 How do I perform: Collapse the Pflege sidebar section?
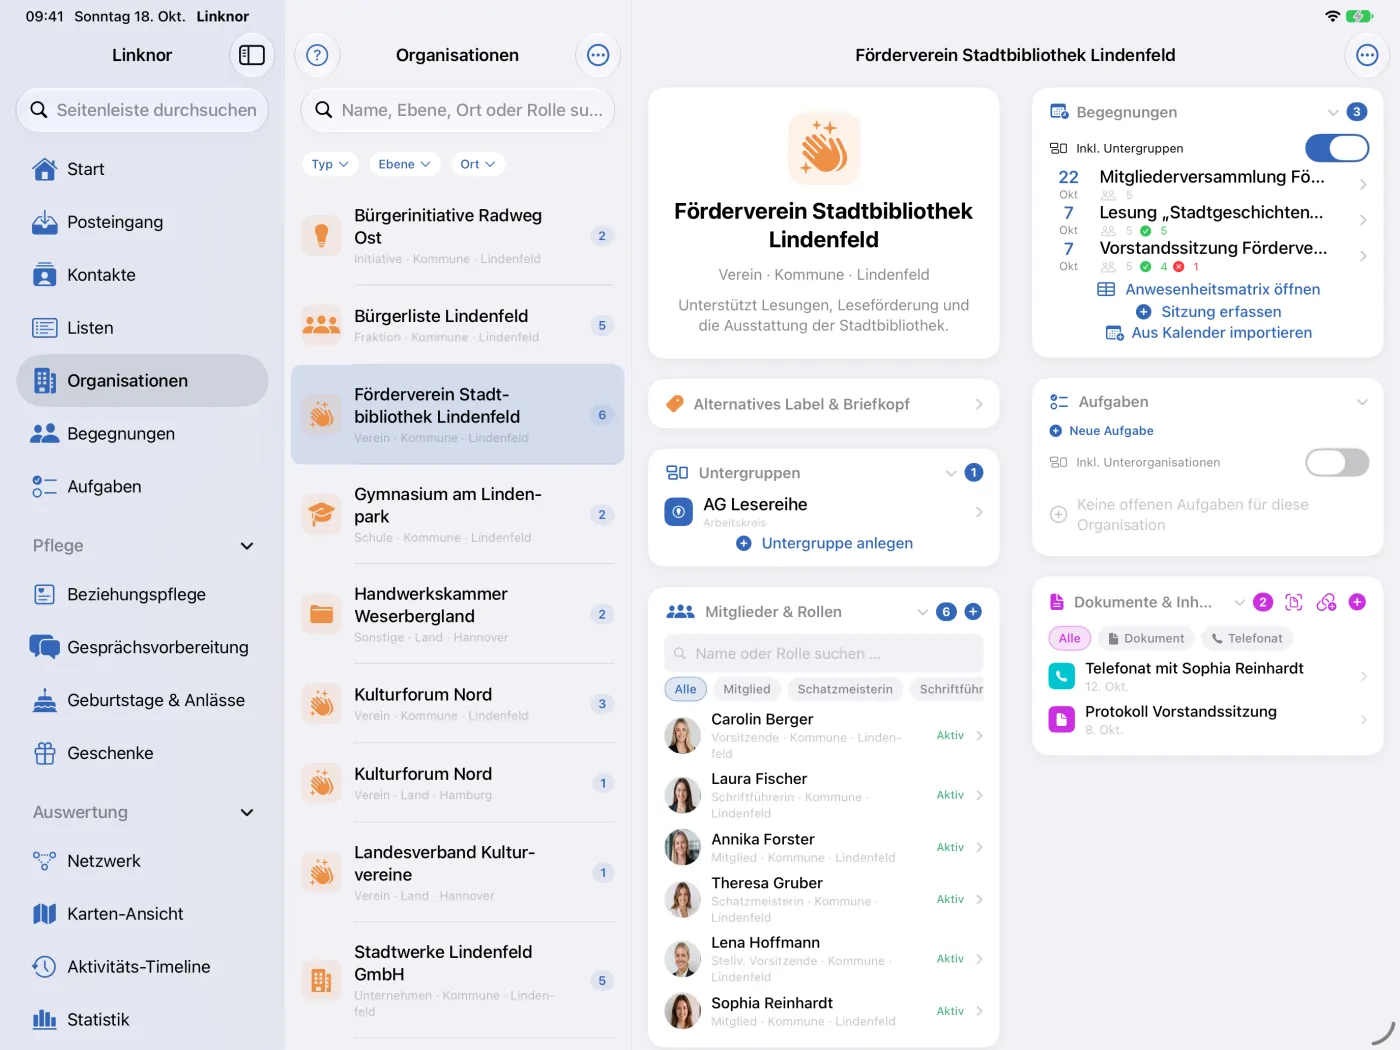pyautogui.click(x=247, y=546)
